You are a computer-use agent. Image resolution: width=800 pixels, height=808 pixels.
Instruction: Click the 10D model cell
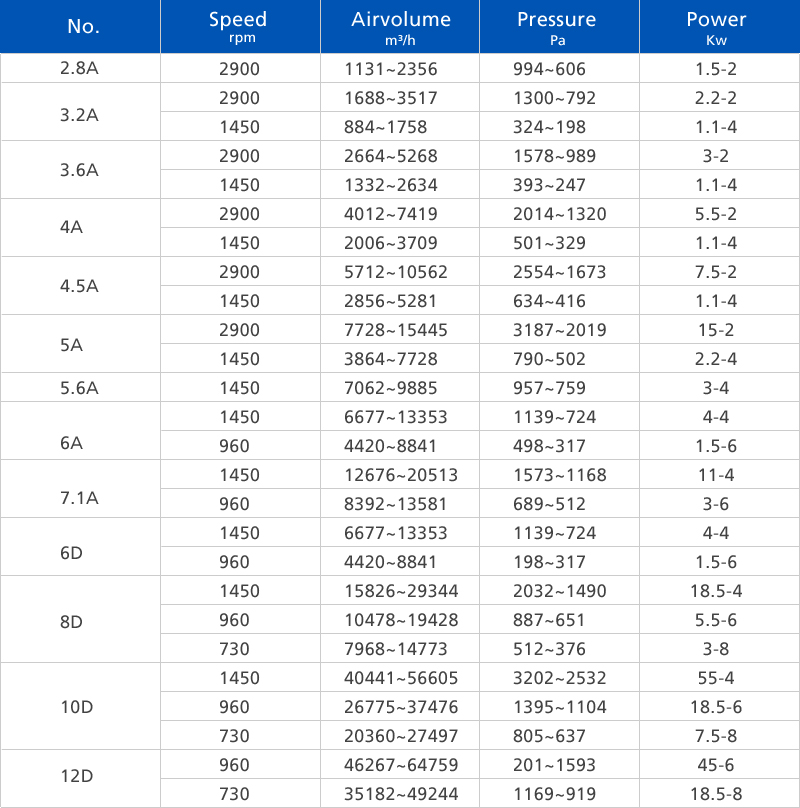click(x=80, y=707)
